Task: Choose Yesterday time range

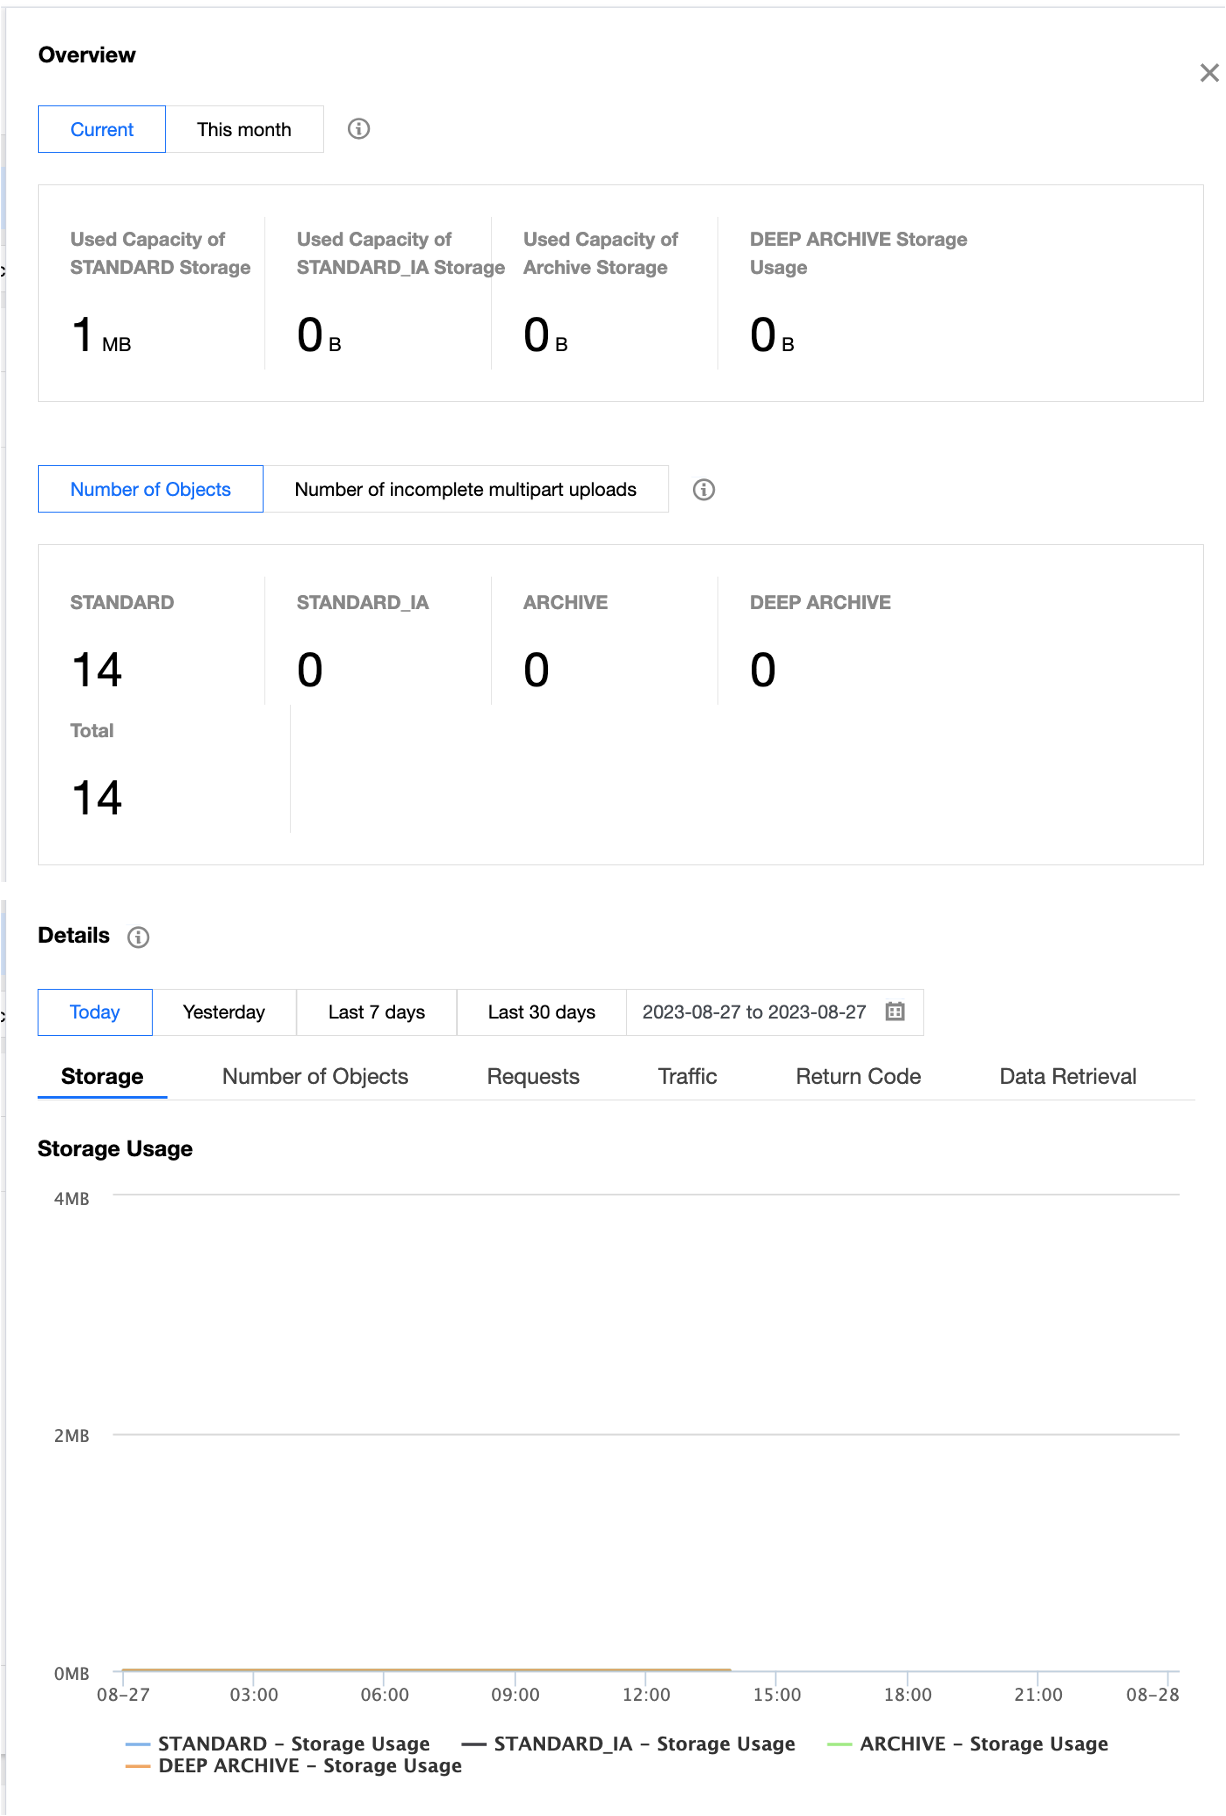Action: (x=224, y=1012)
